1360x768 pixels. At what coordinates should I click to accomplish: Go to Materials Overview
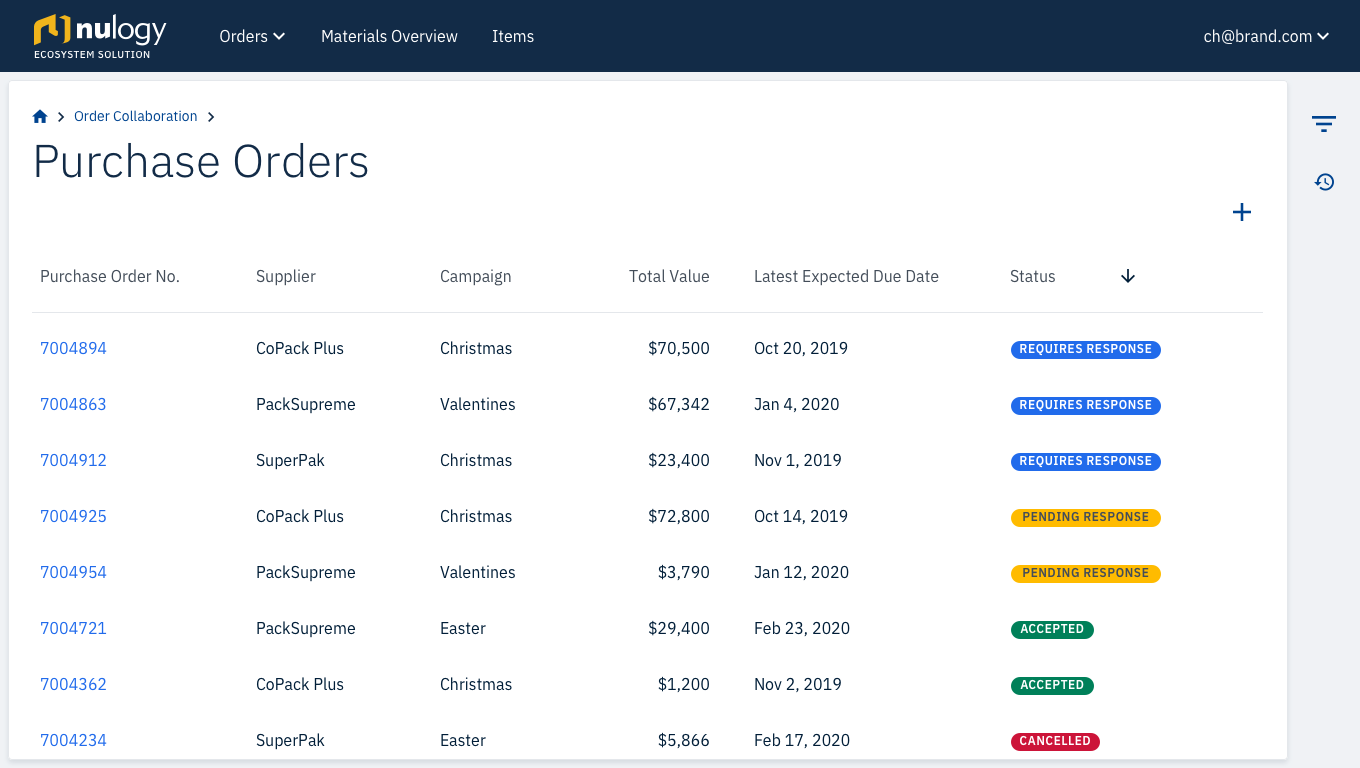pyautogui.click(x=389, y=36)
